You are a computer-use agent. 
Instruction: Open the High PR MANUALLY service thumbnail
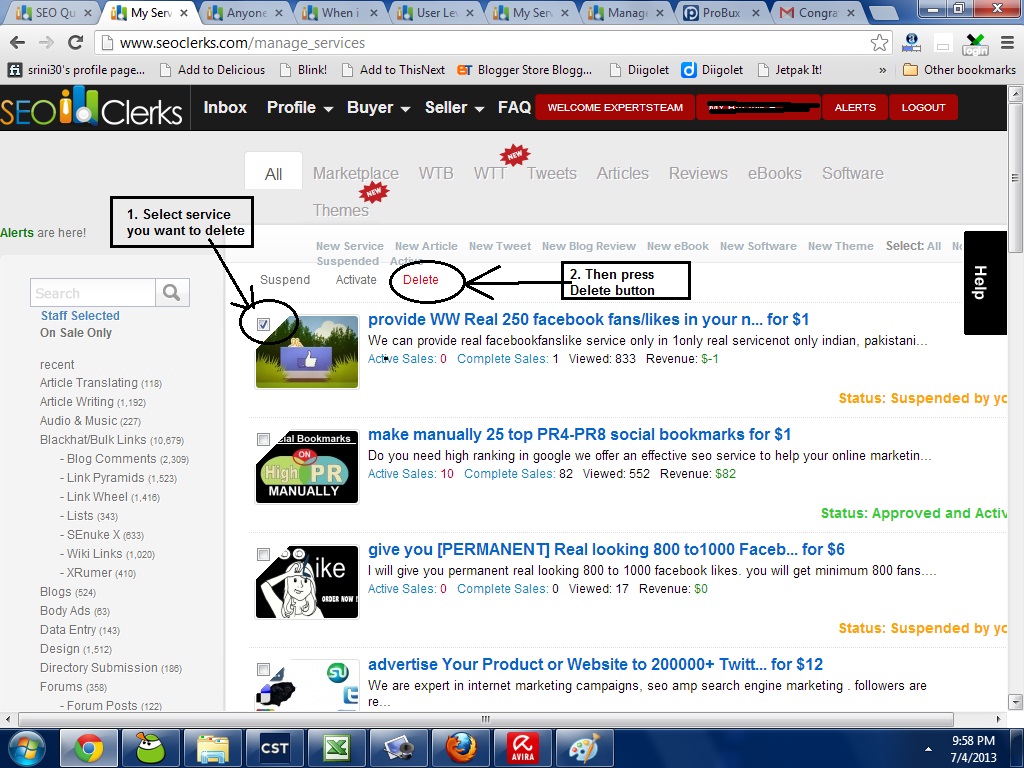(307, 467)
